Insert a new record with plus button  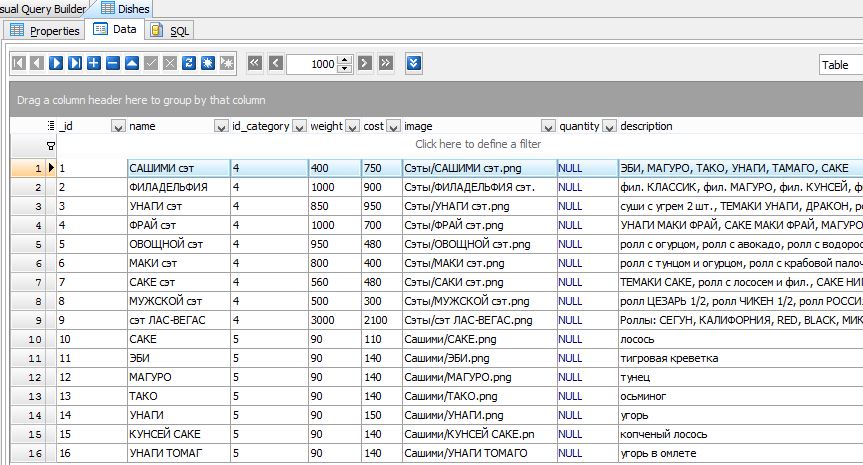point(94,63)
